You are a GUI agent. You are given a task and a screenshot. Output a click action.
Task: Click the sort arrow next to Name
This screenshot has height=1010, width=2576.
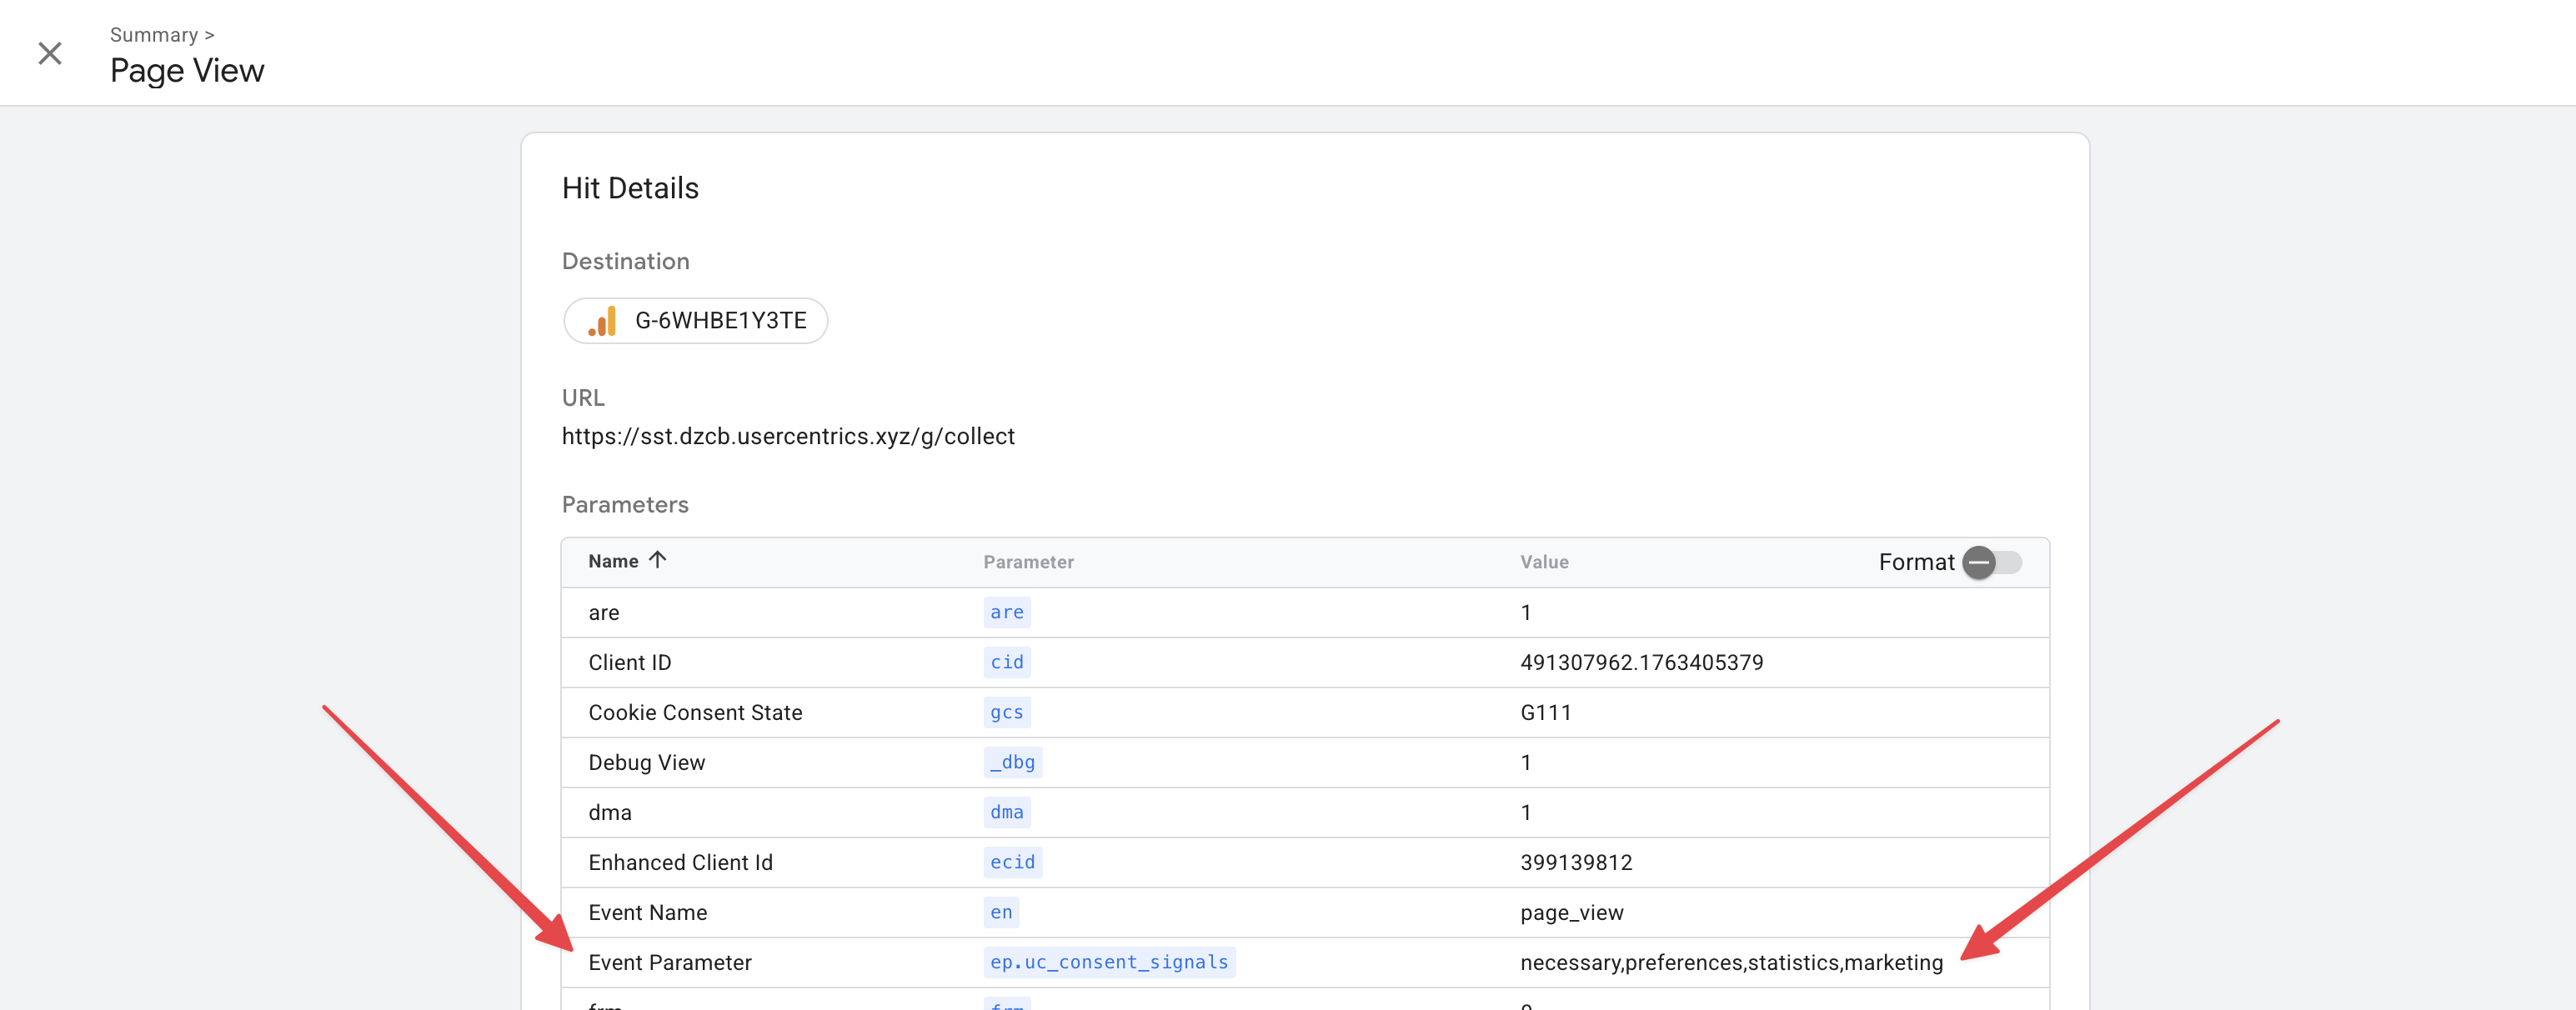click(658, 561)
